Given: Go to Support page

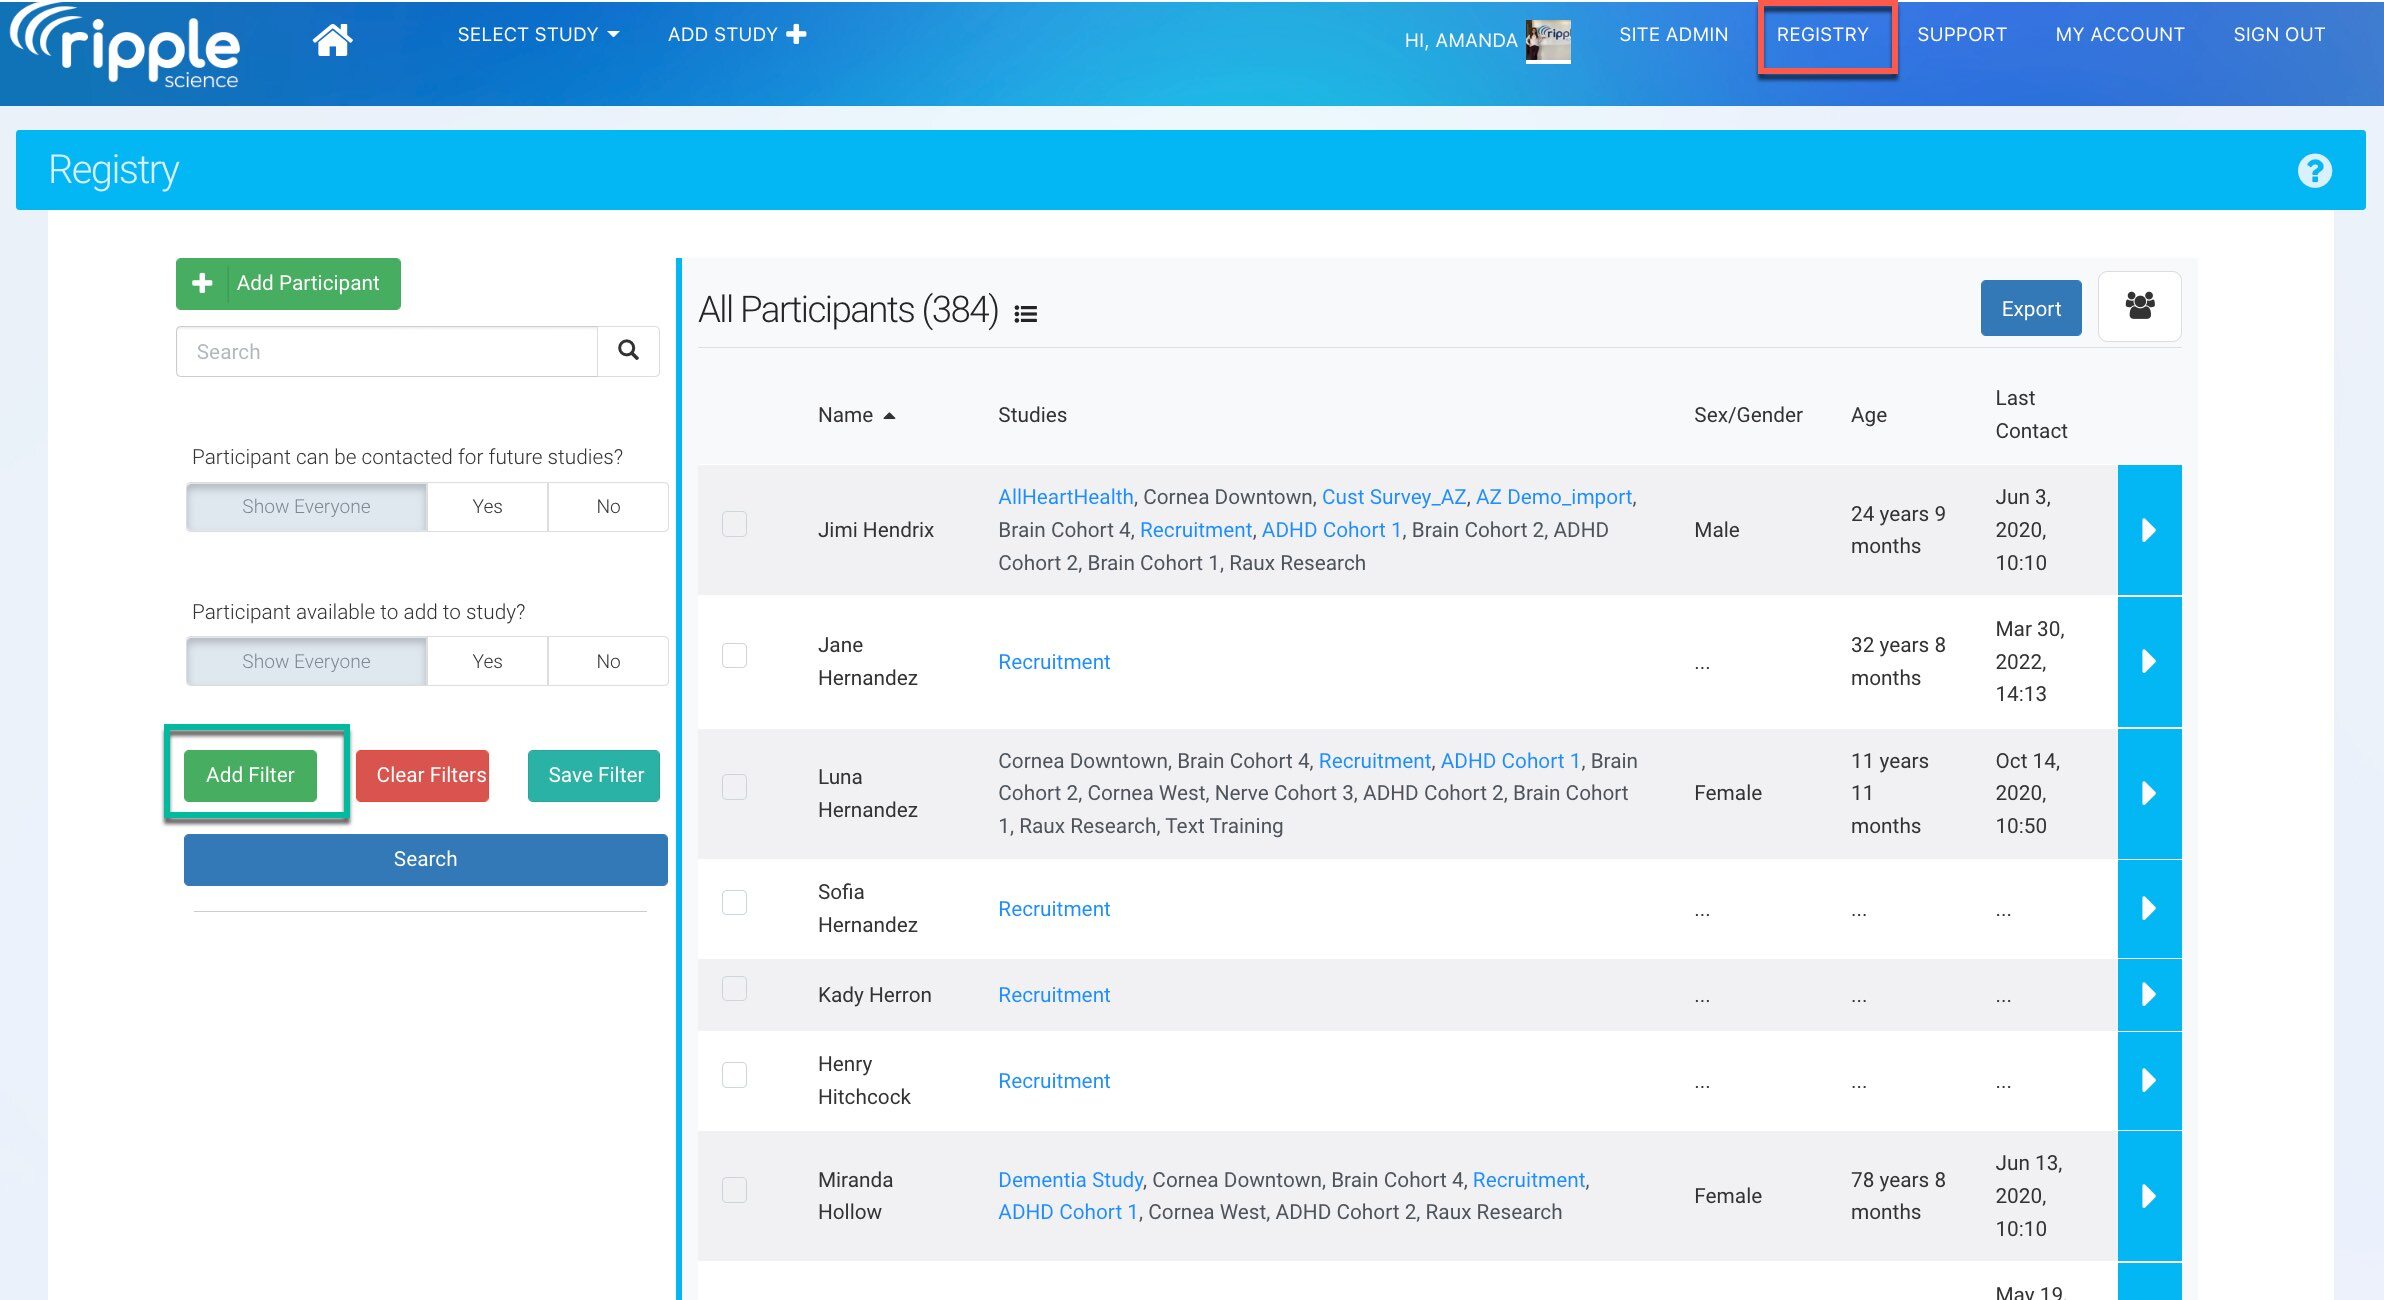Looking at the screenshot, I should coord(1961,35).
